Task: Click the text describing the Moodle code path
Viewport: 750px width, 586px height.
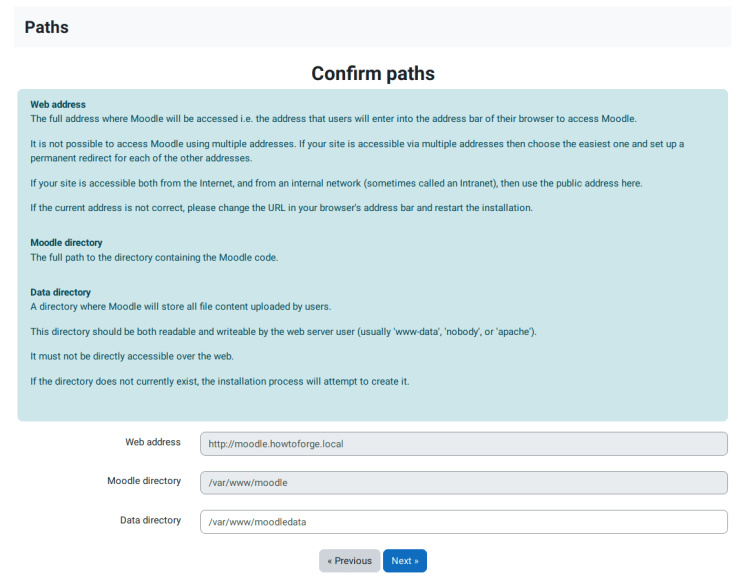Action: 154,257
